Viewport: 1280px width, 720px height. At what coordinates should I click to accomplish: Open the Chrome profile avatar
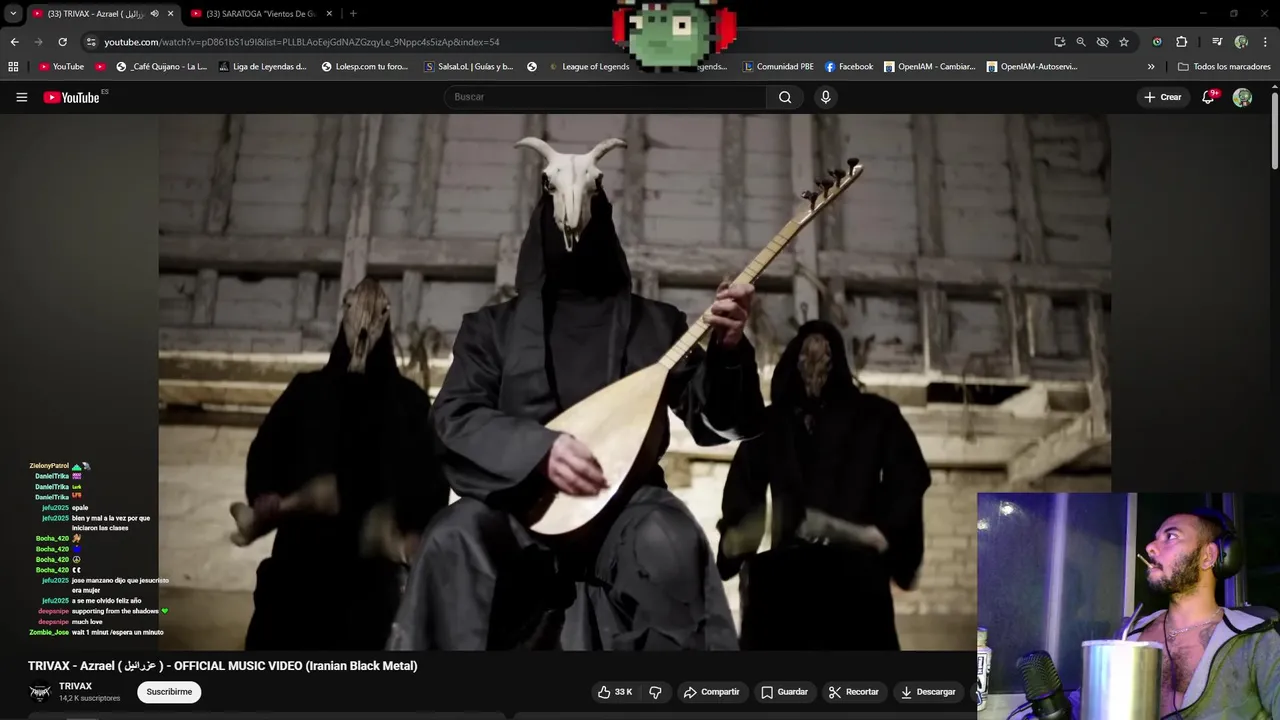[x=1241, y=42]
